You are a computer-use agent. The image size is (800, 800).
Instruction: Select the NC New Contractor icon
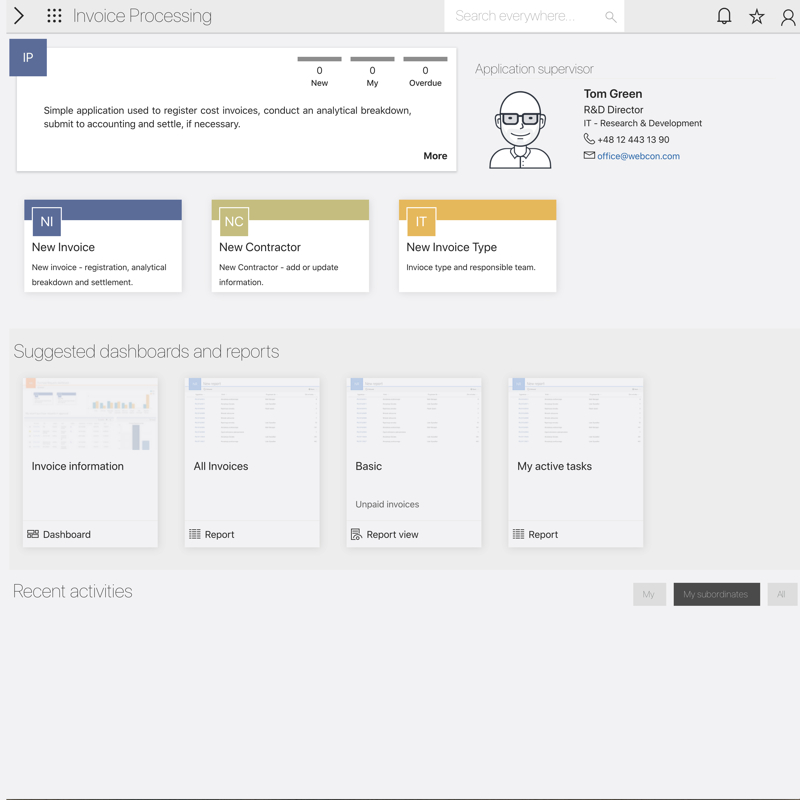point(234,222)
